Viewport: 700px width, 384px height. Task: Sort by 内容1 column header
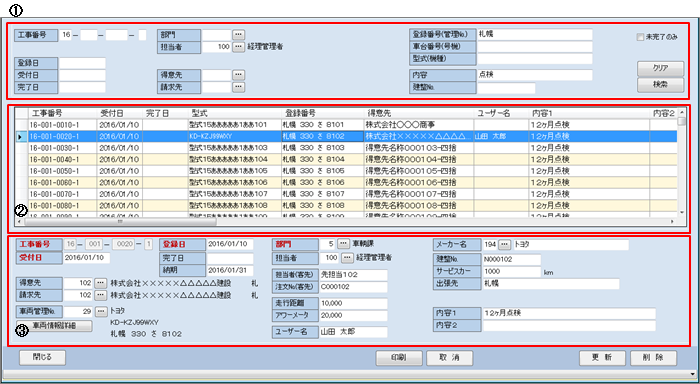[x=589, y=113]
